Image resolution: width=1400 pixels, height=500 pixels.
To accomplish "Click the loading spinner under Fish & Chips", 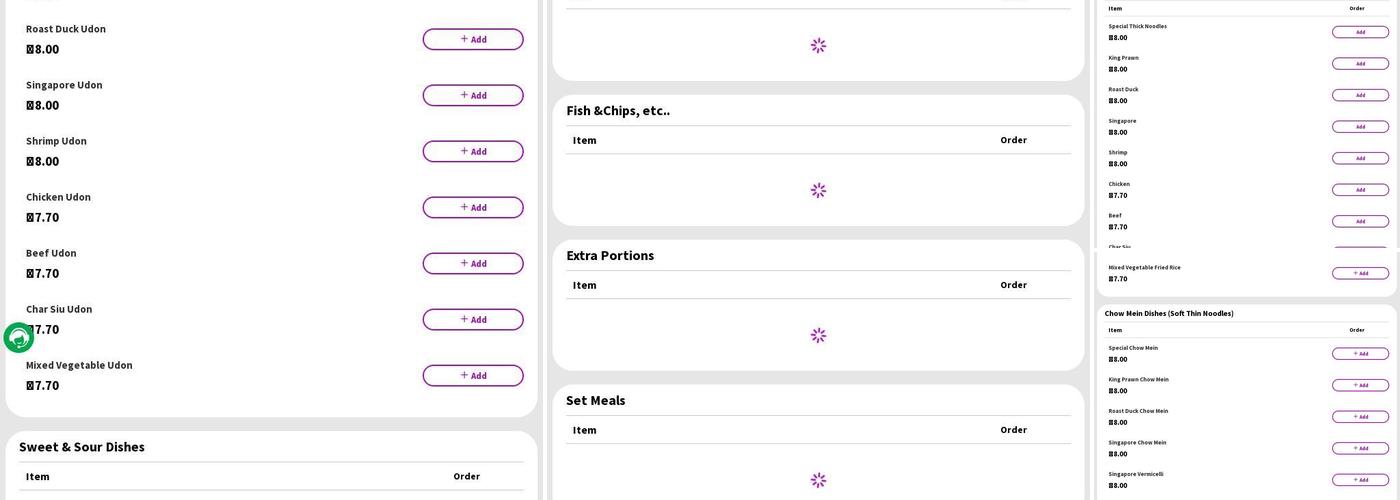I will tap(818, 190).
